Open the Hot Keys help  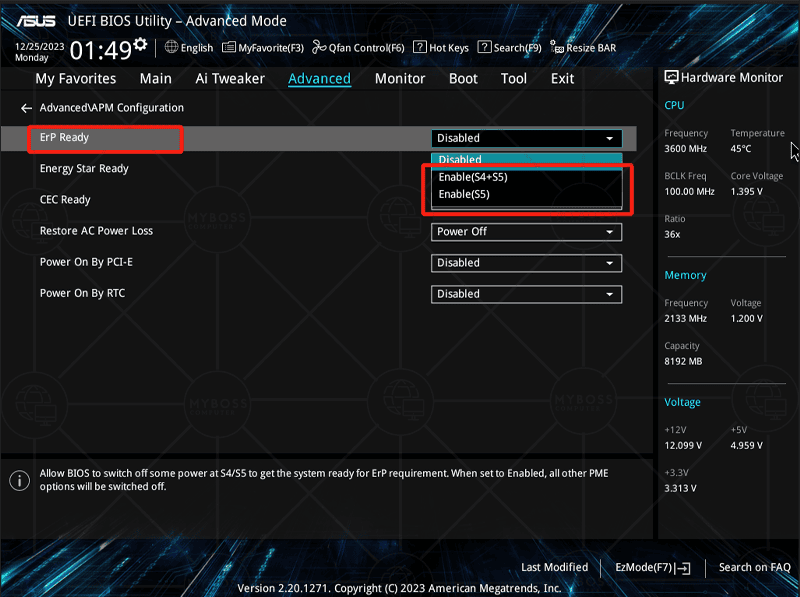(x=441, y=48)
